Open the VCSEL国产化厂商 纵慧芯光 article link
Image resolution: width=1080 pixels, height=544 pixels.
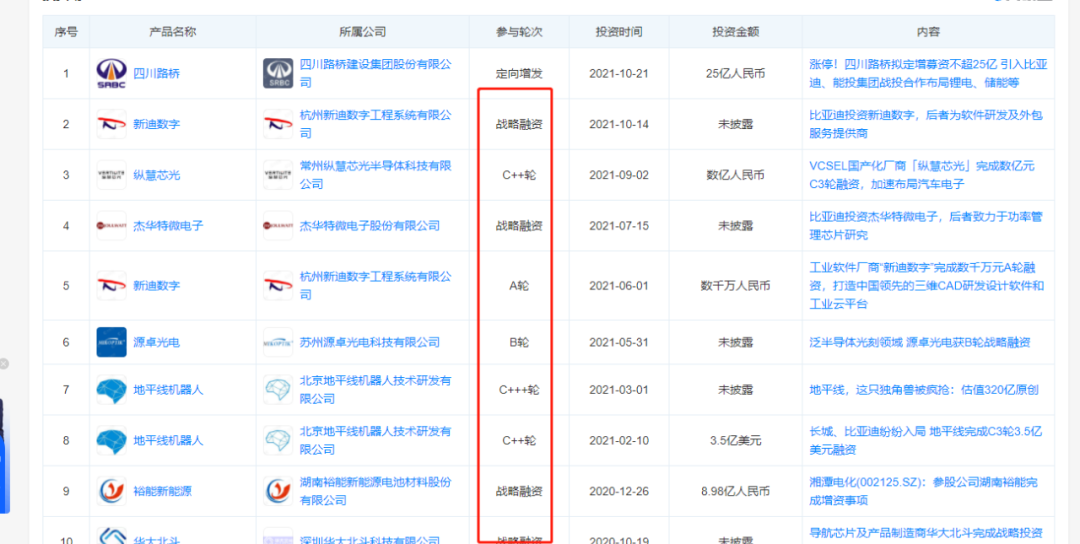922,175
